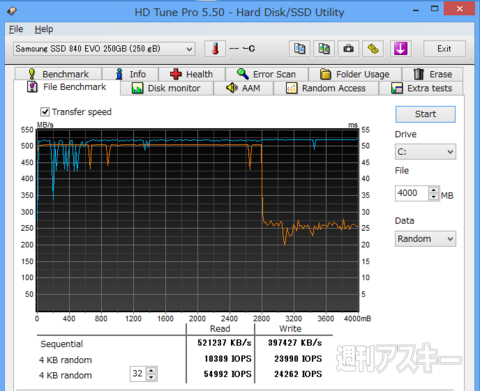Click the 23990 IOPS write value
This screenshot has width=480, height=391.
click(298, 359)
